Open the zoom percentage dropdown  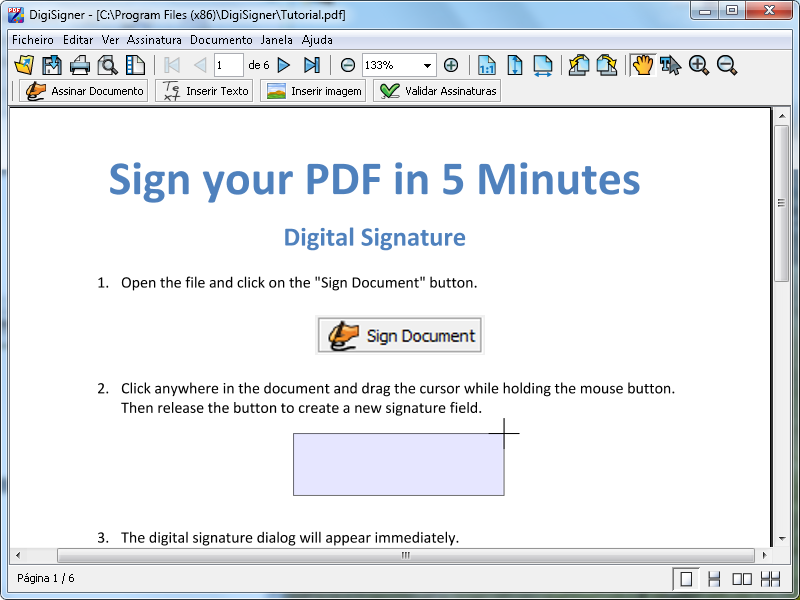pos(428,65)
